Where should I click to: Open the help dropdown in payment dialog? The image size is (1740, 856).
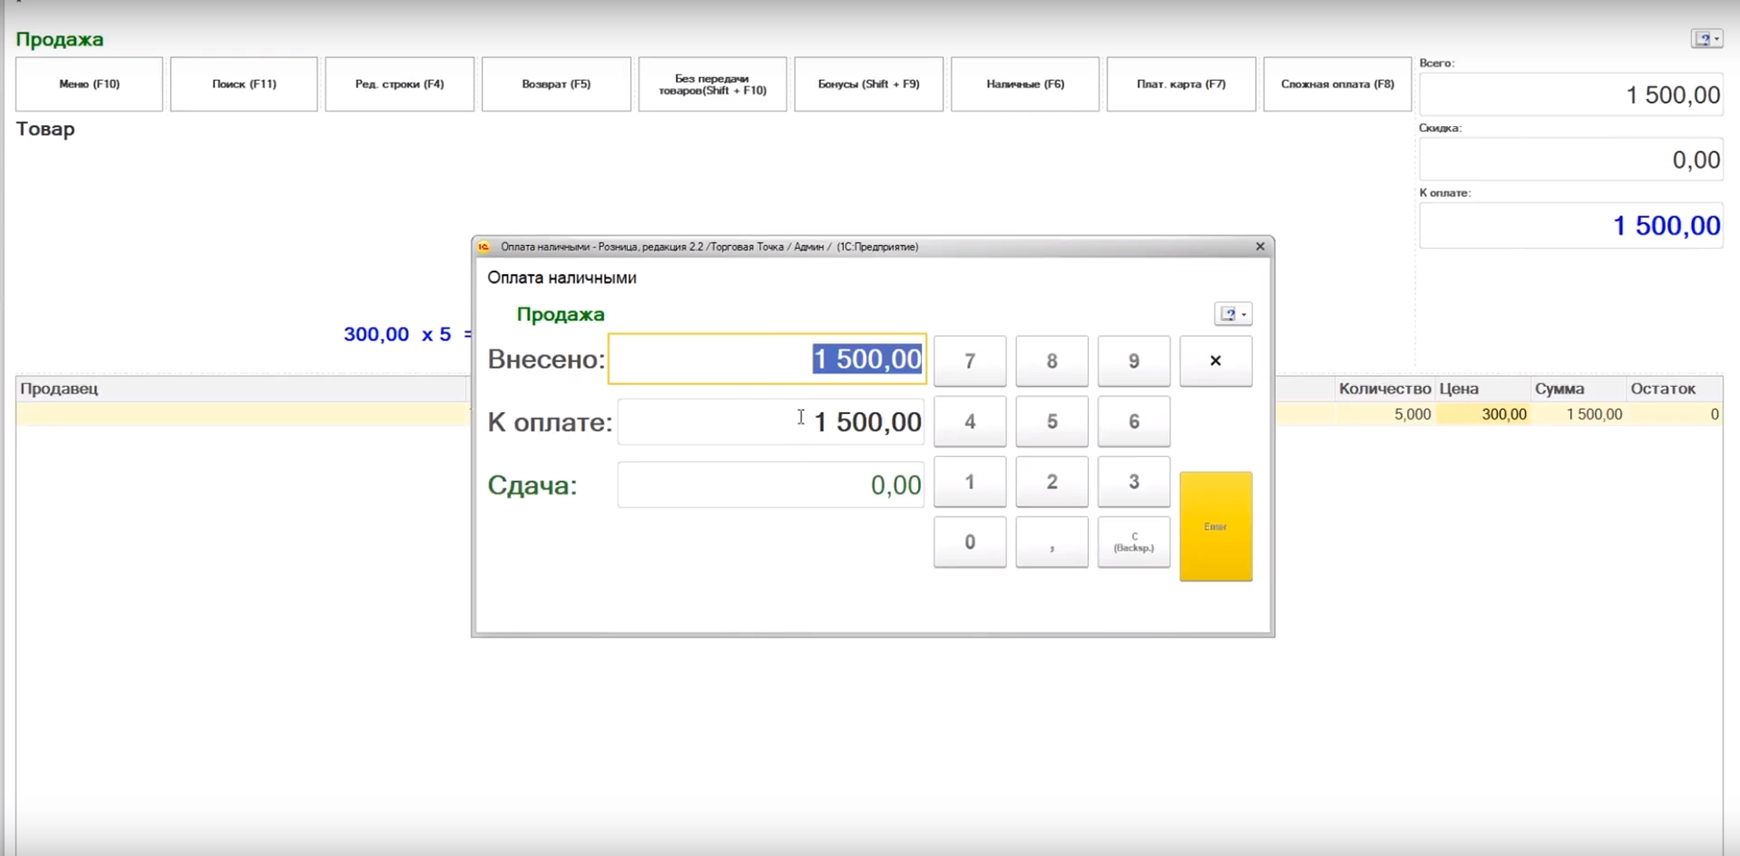point(1233,314)
